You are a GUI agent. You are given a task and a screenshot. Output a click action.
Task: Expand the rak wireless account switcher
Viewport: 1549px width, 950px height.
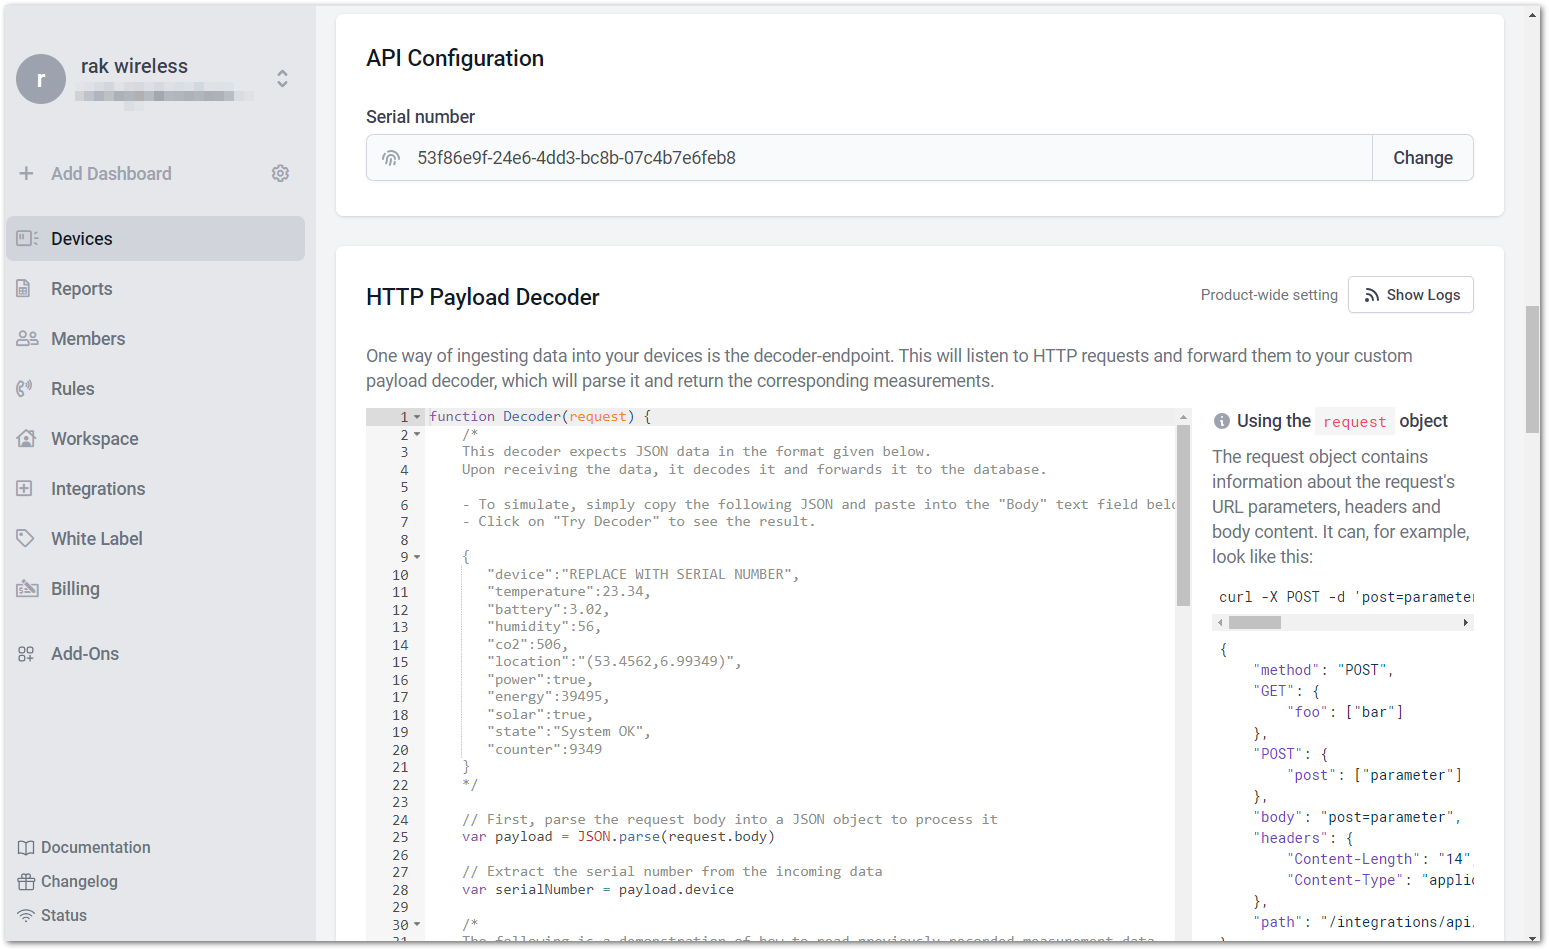(x=283, y=78)
